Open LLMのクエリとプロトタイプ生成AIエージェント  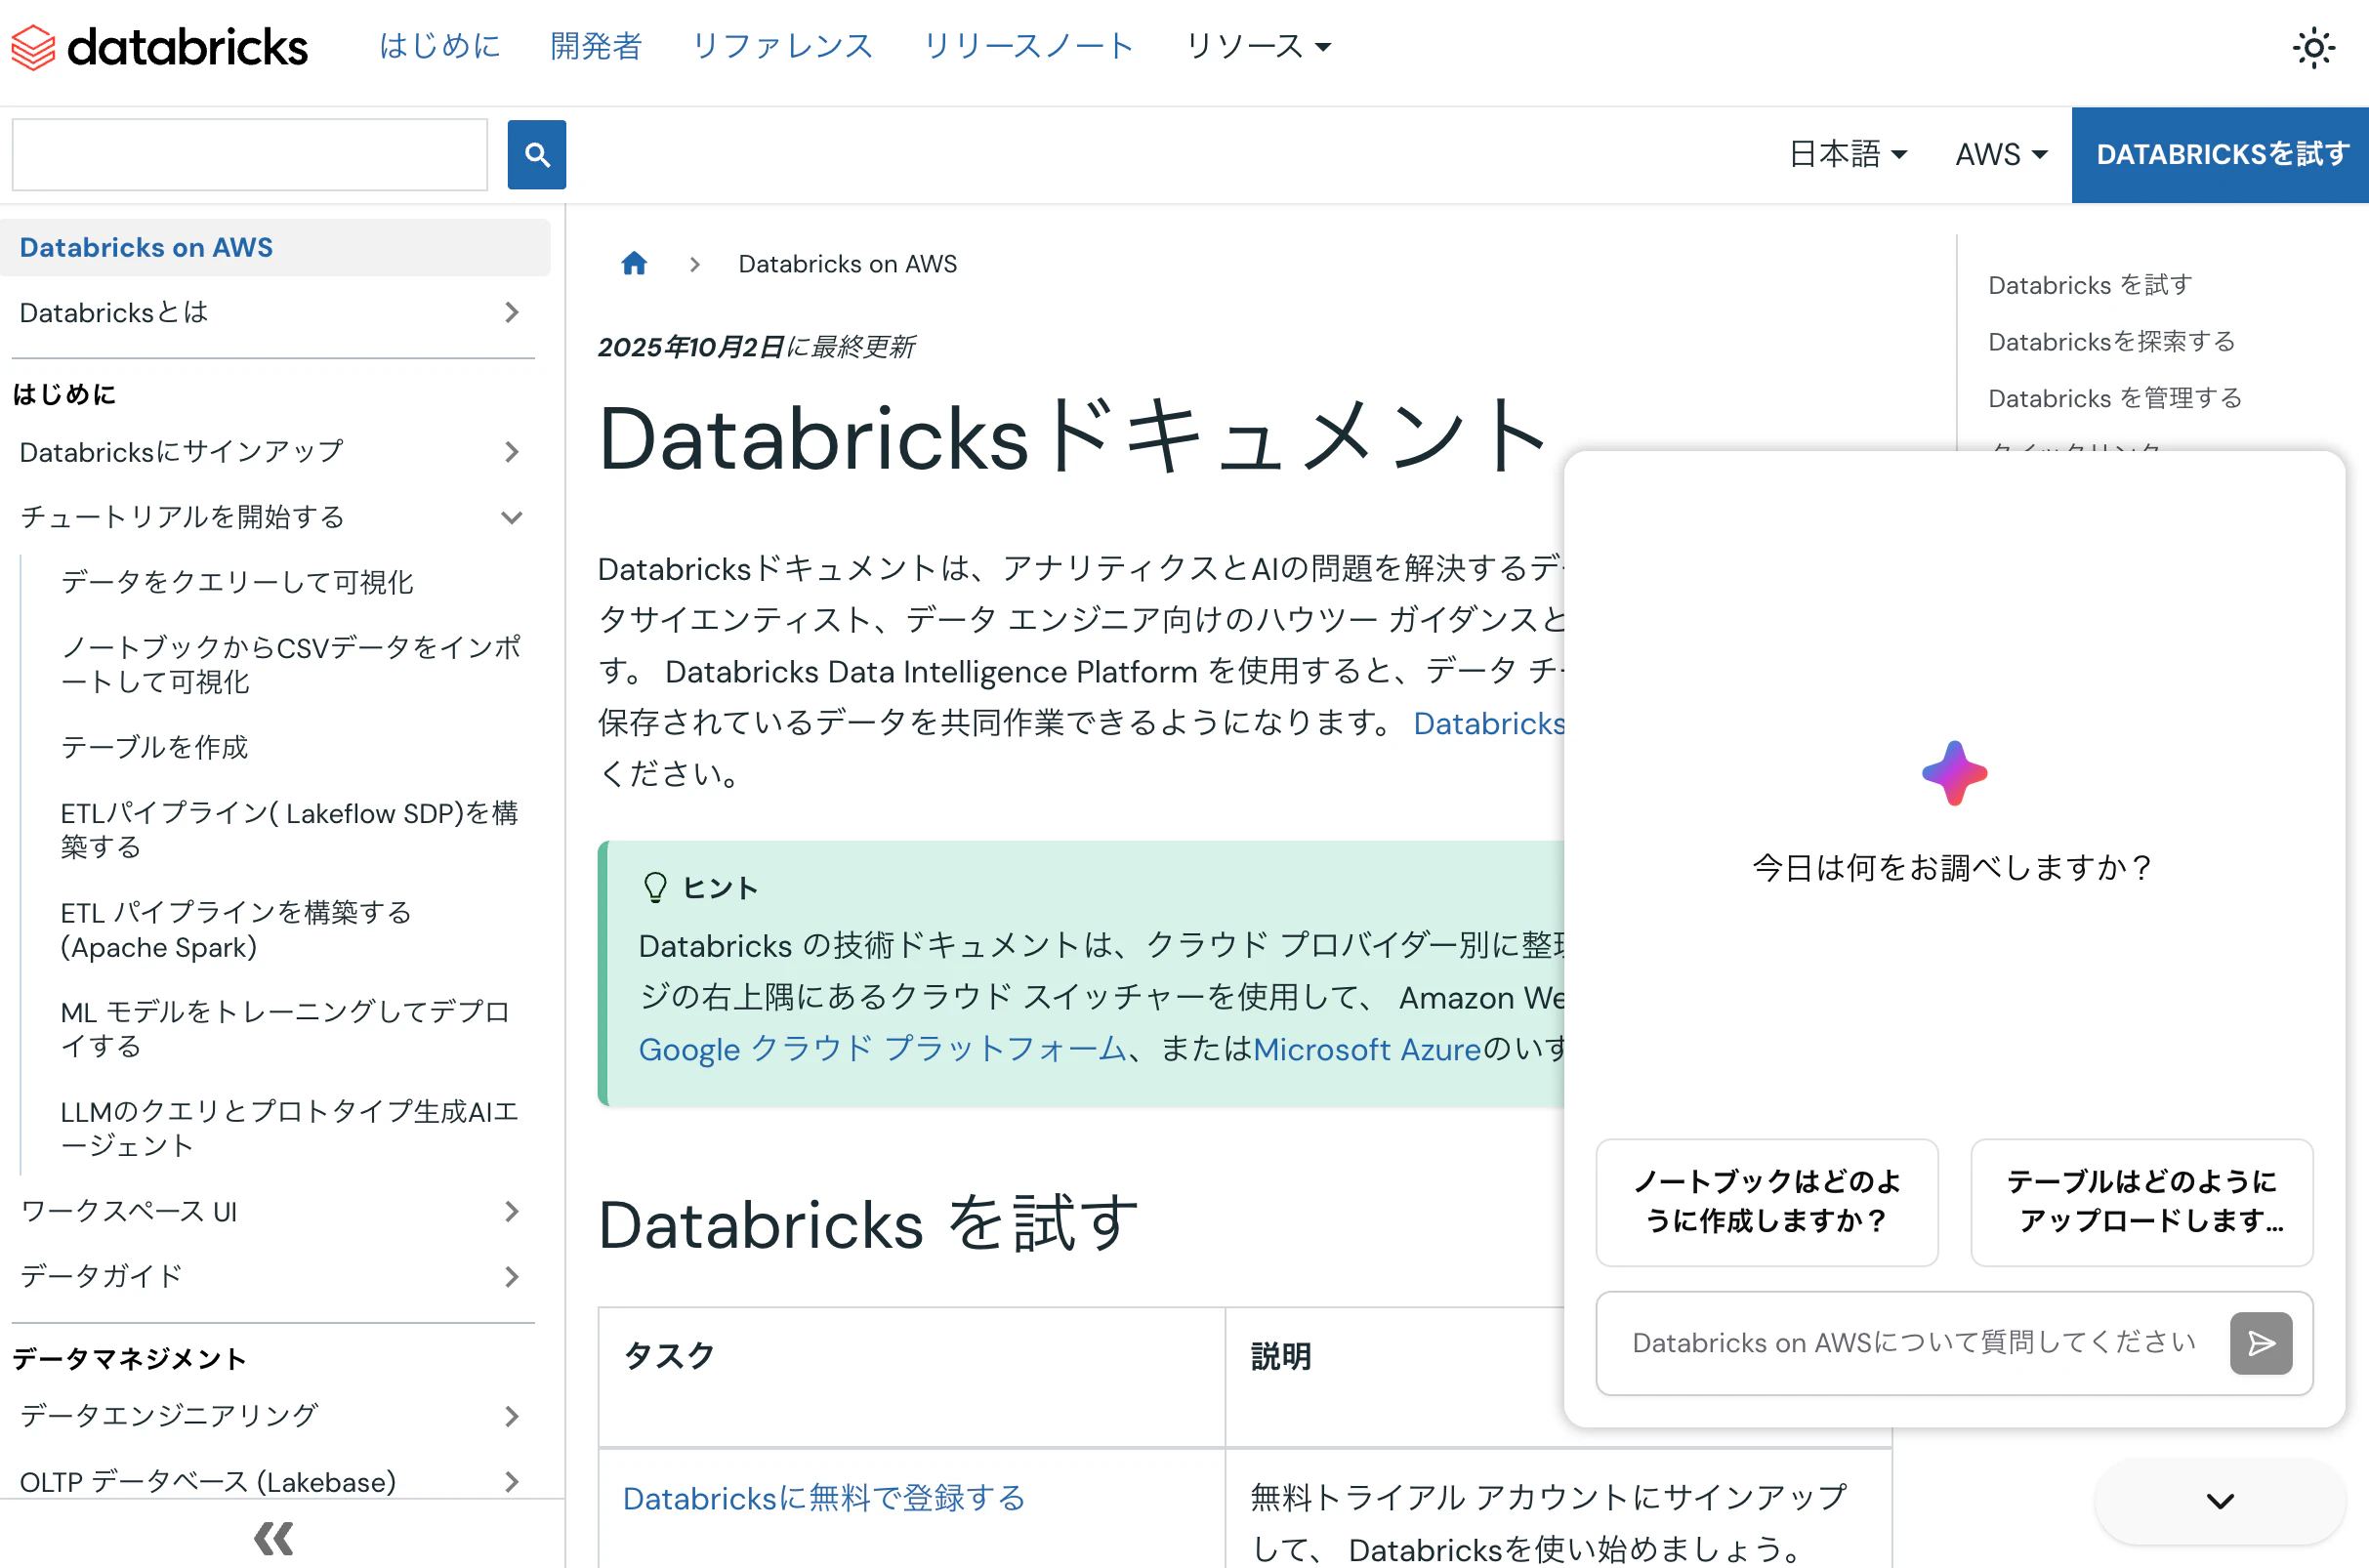tap(290, 1128)
